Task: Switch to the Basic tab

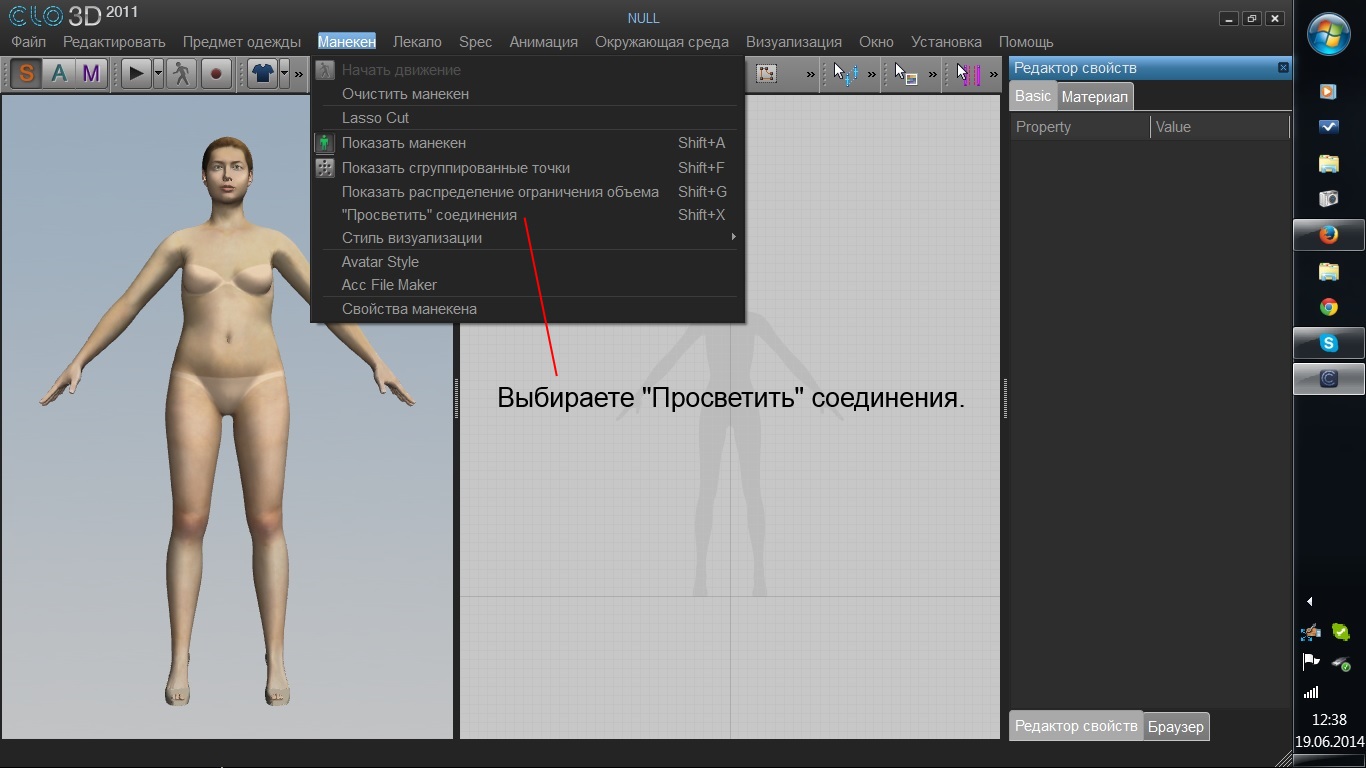Action: point(1033,96)
